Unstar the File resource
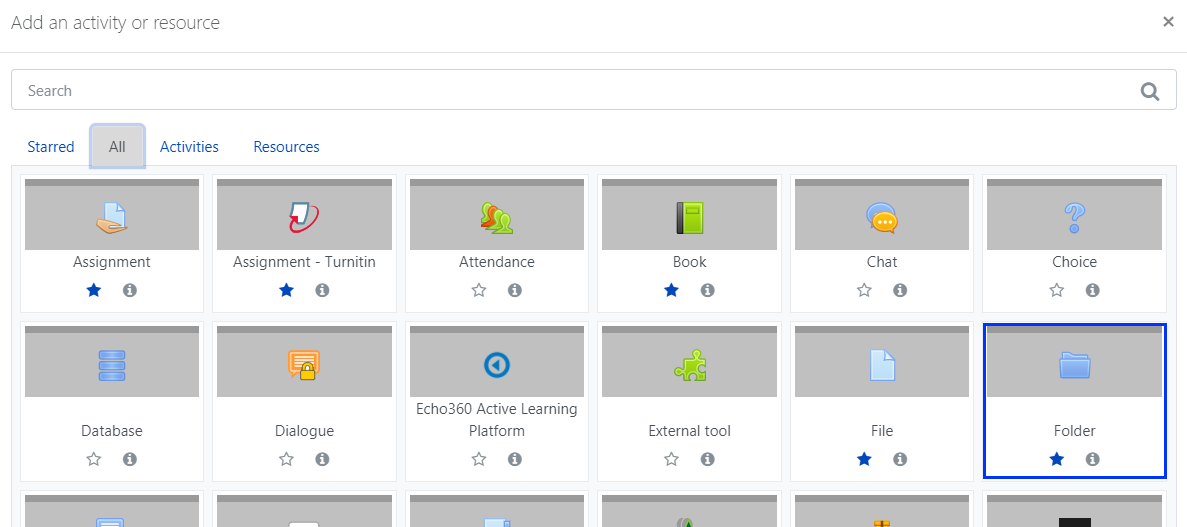The height and width of the screenshot is (527, 1187). 864,459
